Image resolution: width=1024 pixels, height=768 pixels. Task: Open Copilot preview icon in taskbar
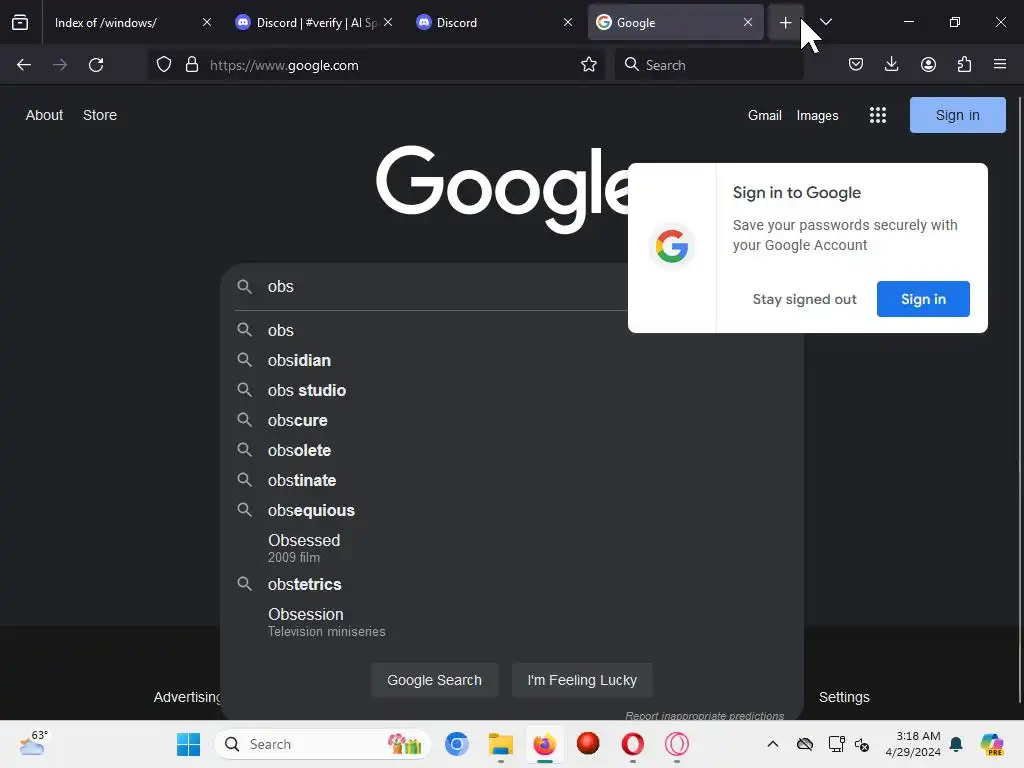pos(992,744)
